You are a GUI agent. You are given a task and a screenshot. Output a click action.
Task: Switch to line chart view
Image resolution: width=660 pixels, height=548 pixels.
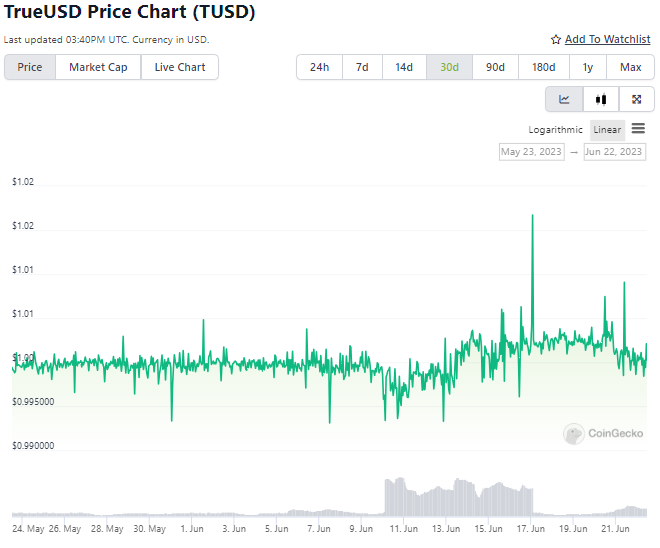click(x=564, y=99)
